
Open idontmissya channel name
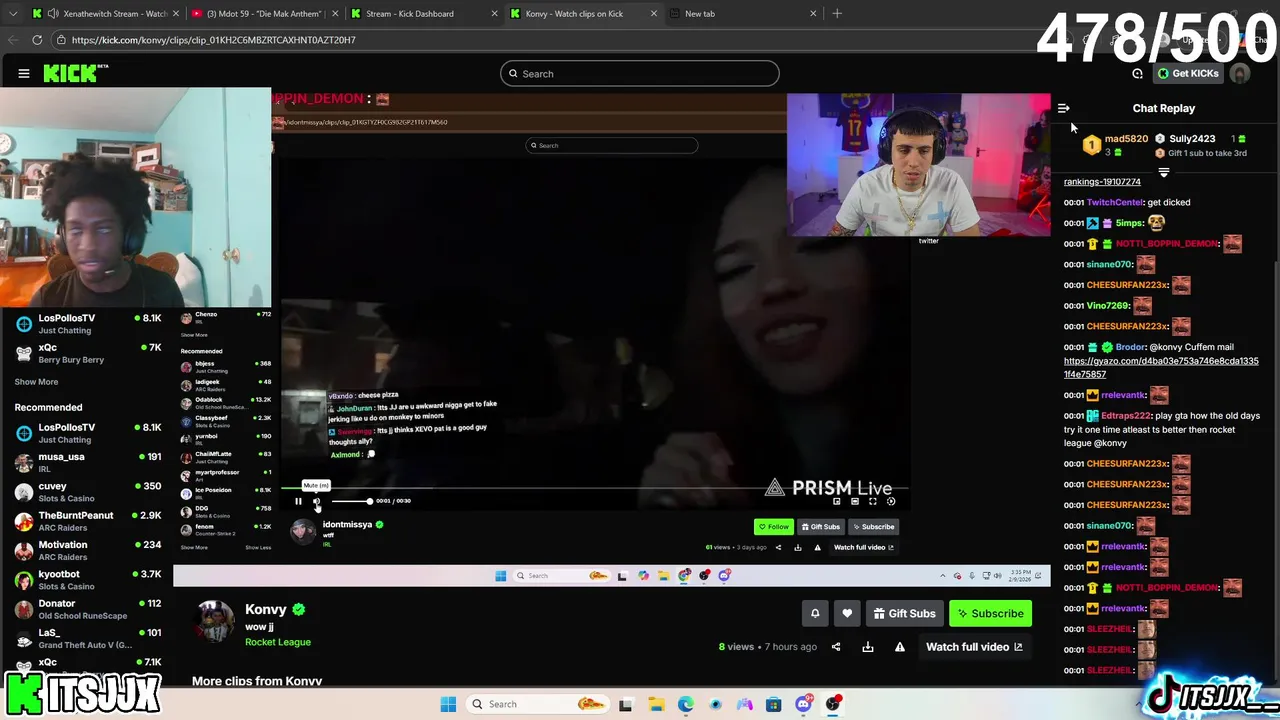pyautogui.click(x=347, y=524)
